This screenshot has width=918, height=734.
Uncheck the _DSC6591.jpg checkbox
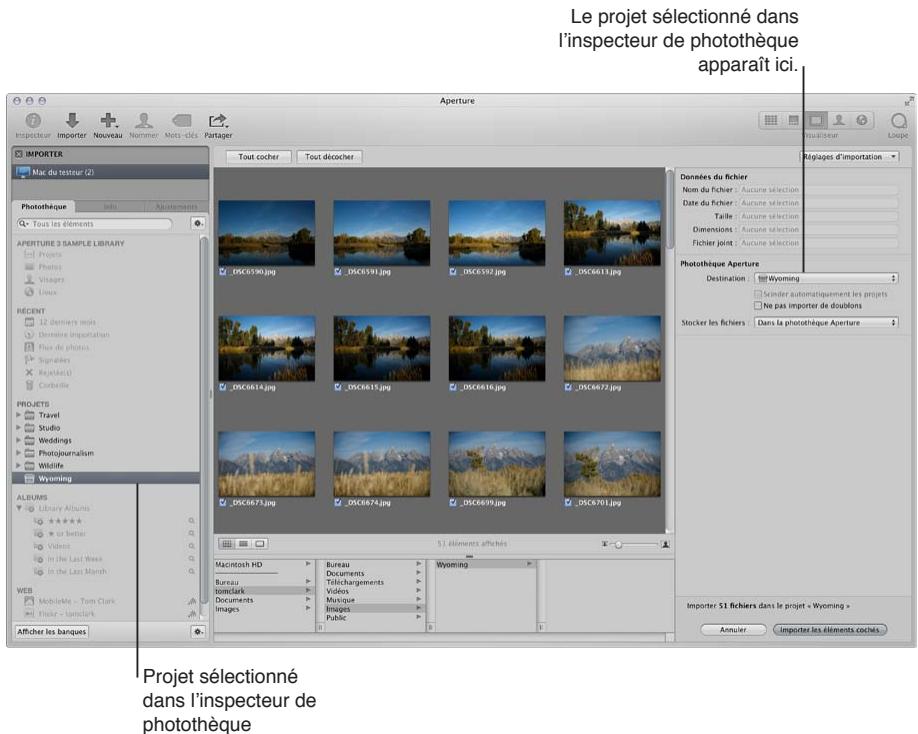click(338, 272)
